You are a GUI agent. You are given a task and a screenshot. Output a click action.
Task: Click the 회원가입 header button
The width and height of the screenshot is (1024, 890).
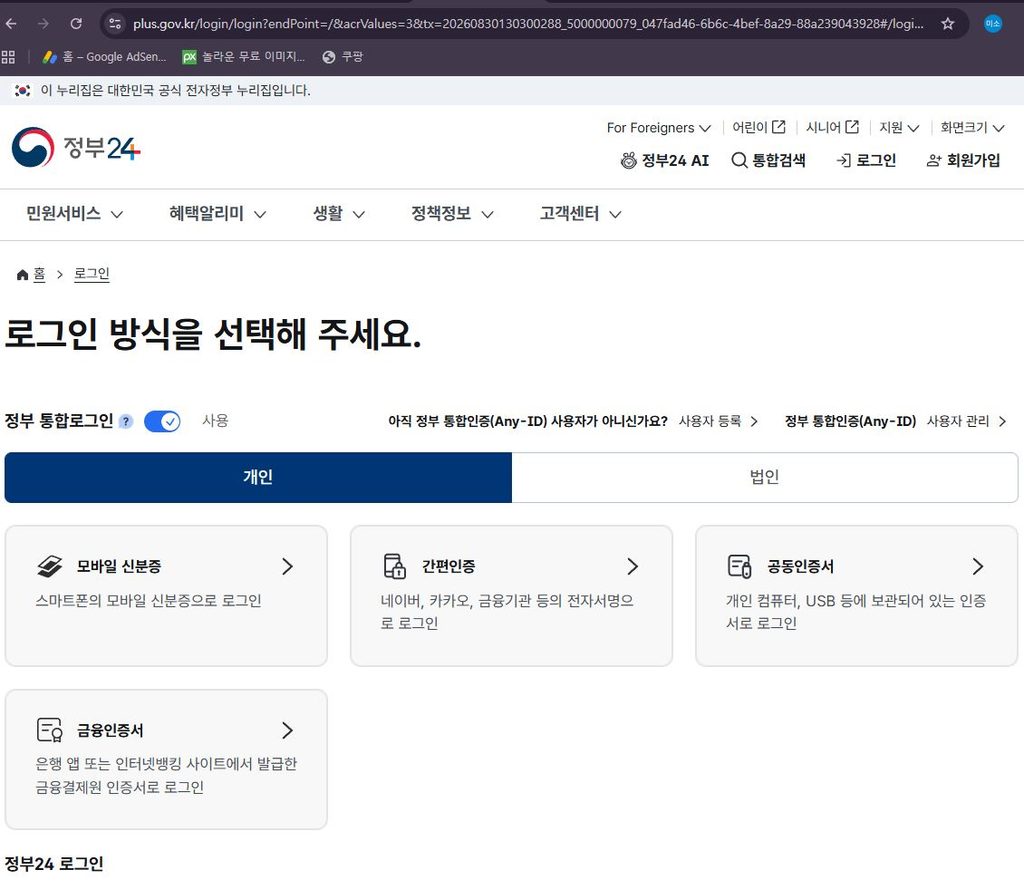tap(963, 161)
